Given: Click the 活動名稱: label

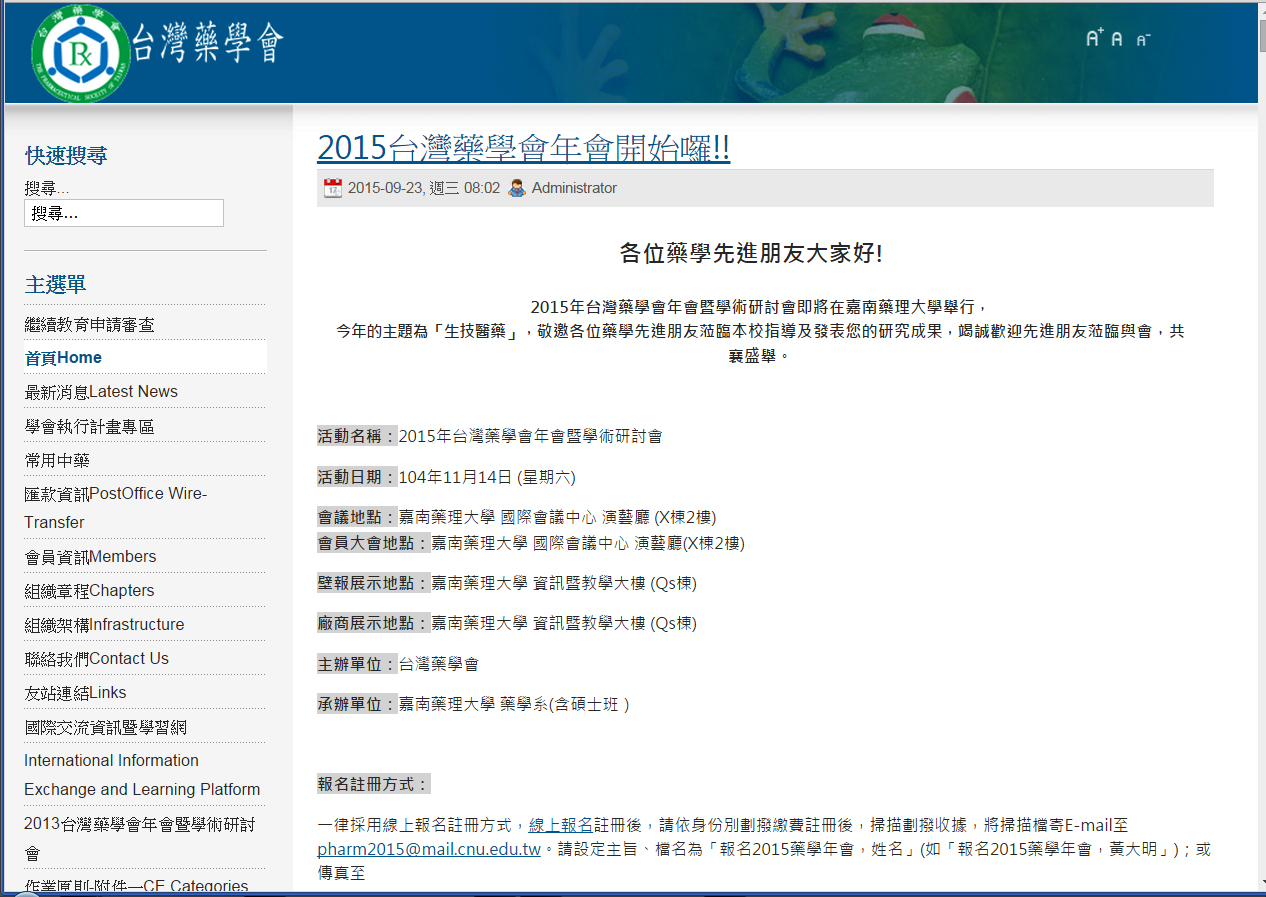Looking at the screenshot, I should click(358, 436).
